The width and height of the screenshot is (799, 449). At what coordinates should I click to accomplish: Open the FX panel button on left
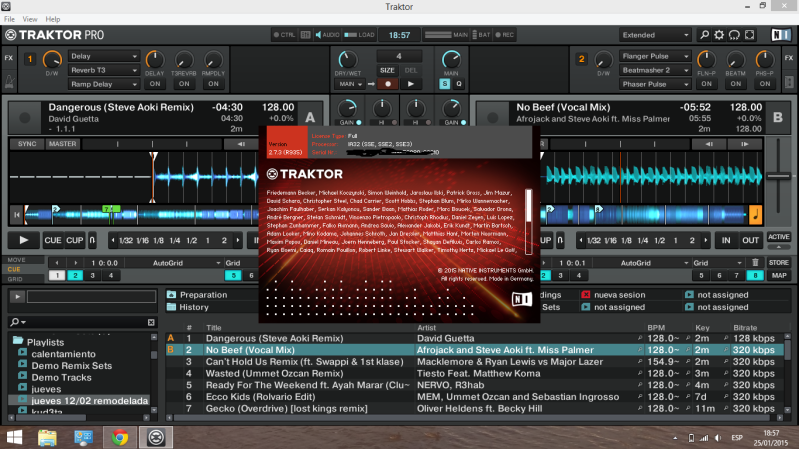9,58
